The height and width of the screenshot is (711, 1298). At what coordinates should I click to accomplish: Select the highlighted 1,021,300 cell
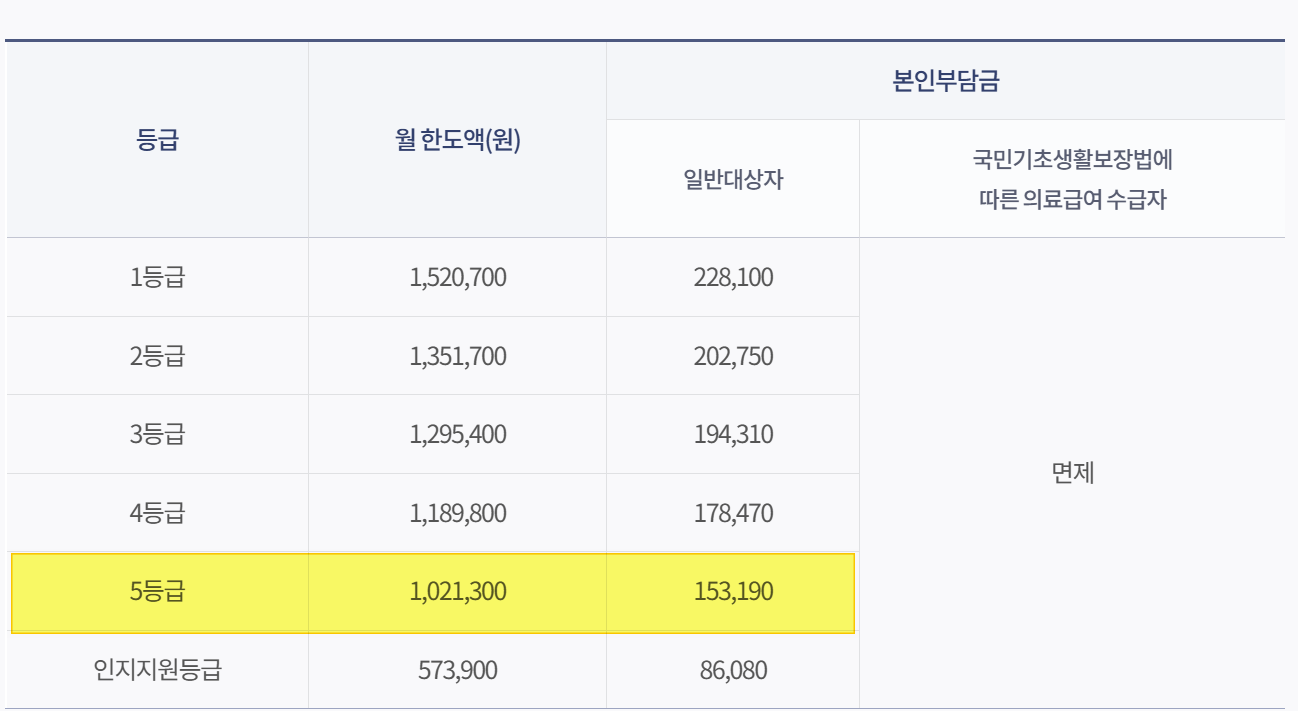pos(456,592)
